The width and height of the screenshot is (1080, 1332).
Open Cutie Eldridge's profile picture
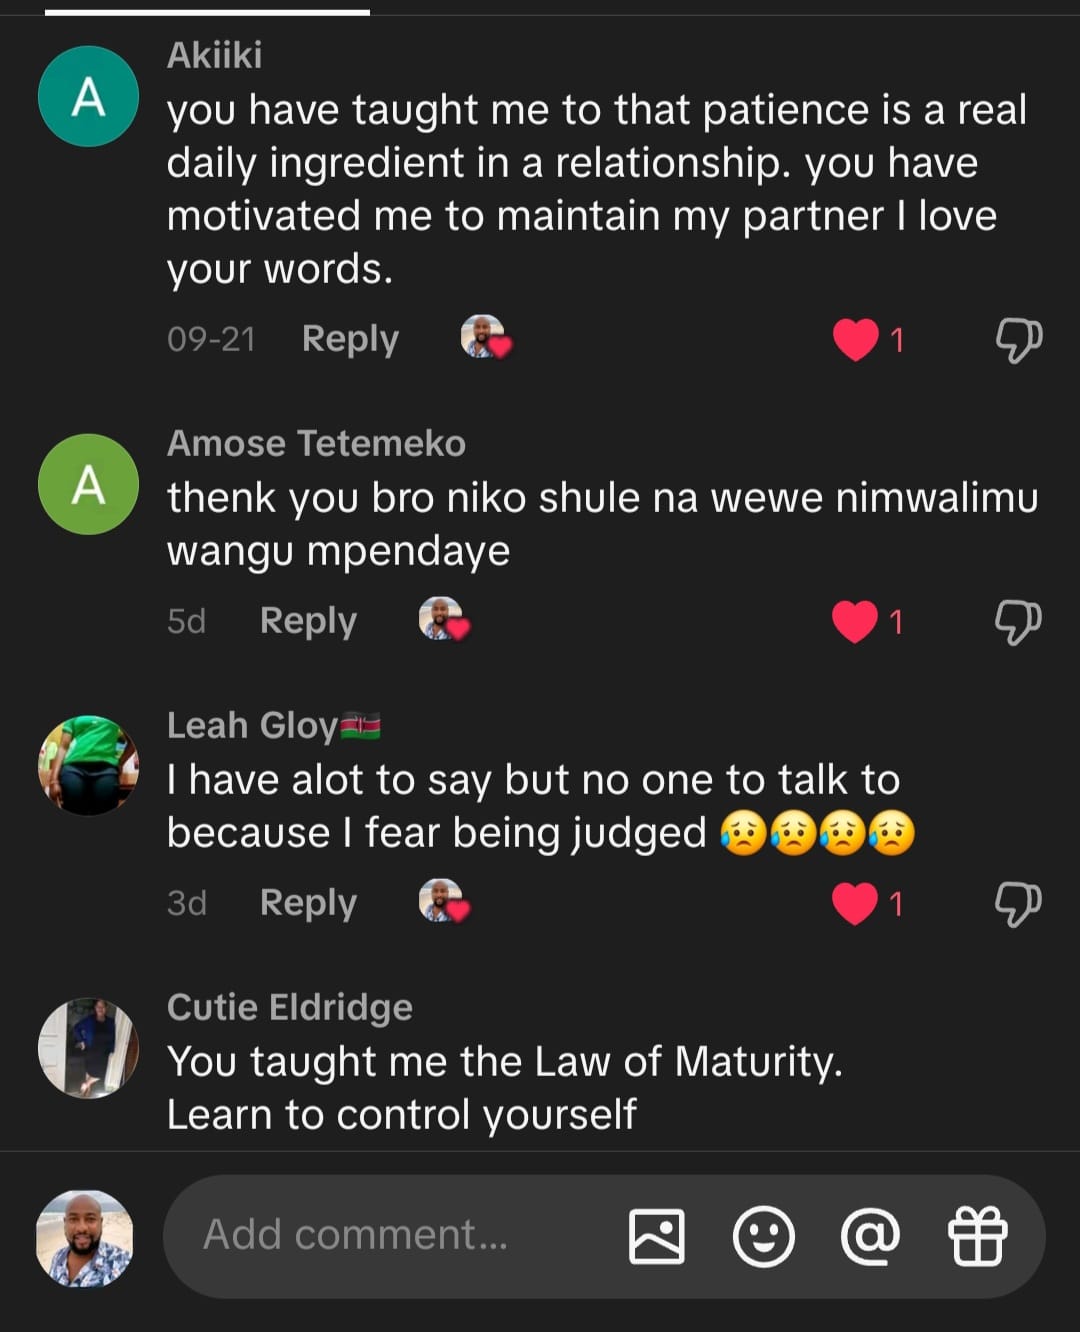coord(88,1048)
